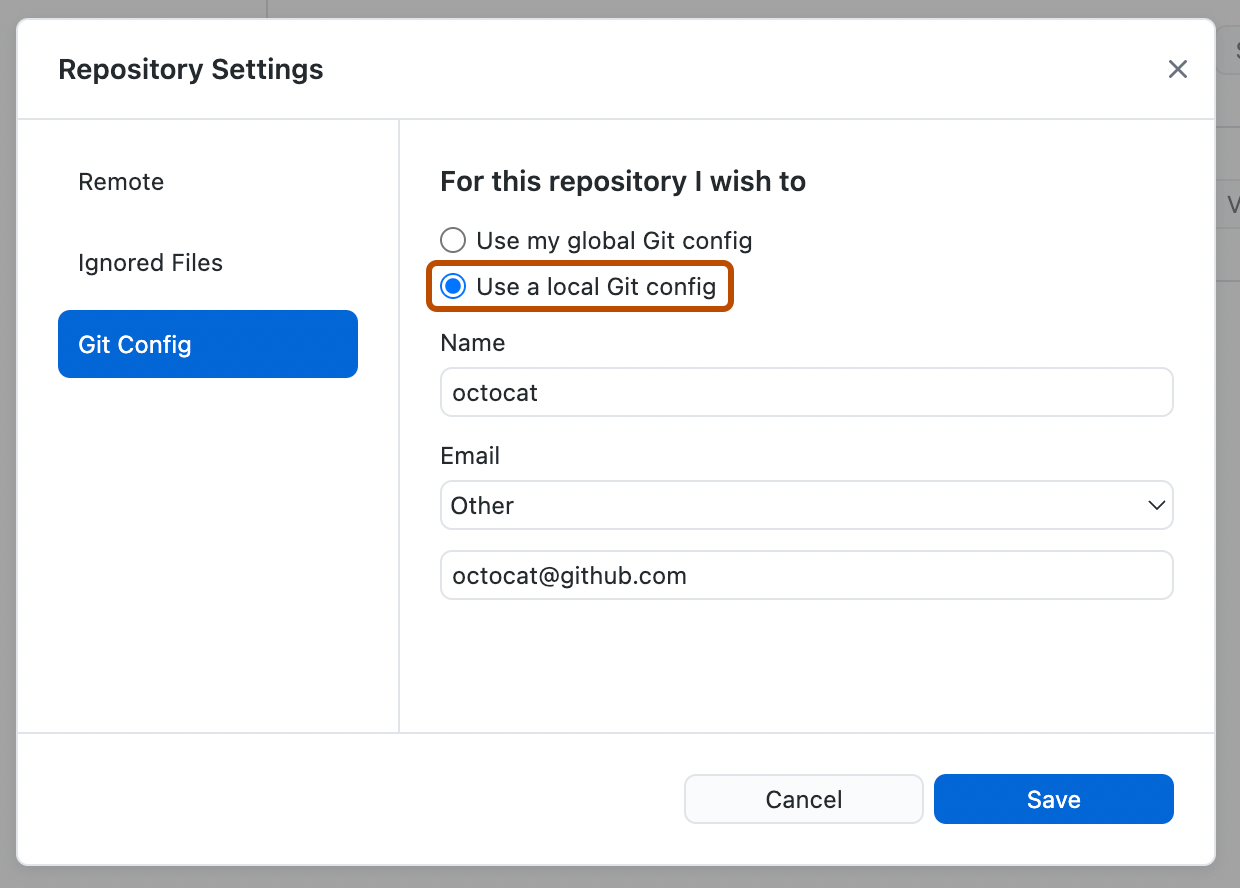Click the highlighted local Git config radio
Screen dimensions: 1240x888
click(453, 286)
